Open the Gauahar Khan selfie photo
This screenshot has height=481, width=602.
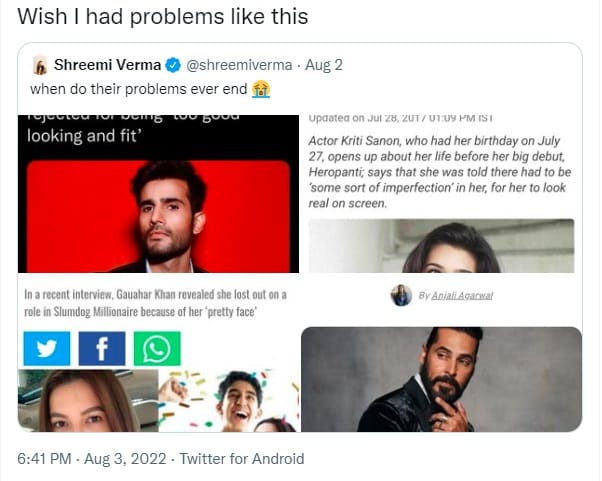point(87,400)
